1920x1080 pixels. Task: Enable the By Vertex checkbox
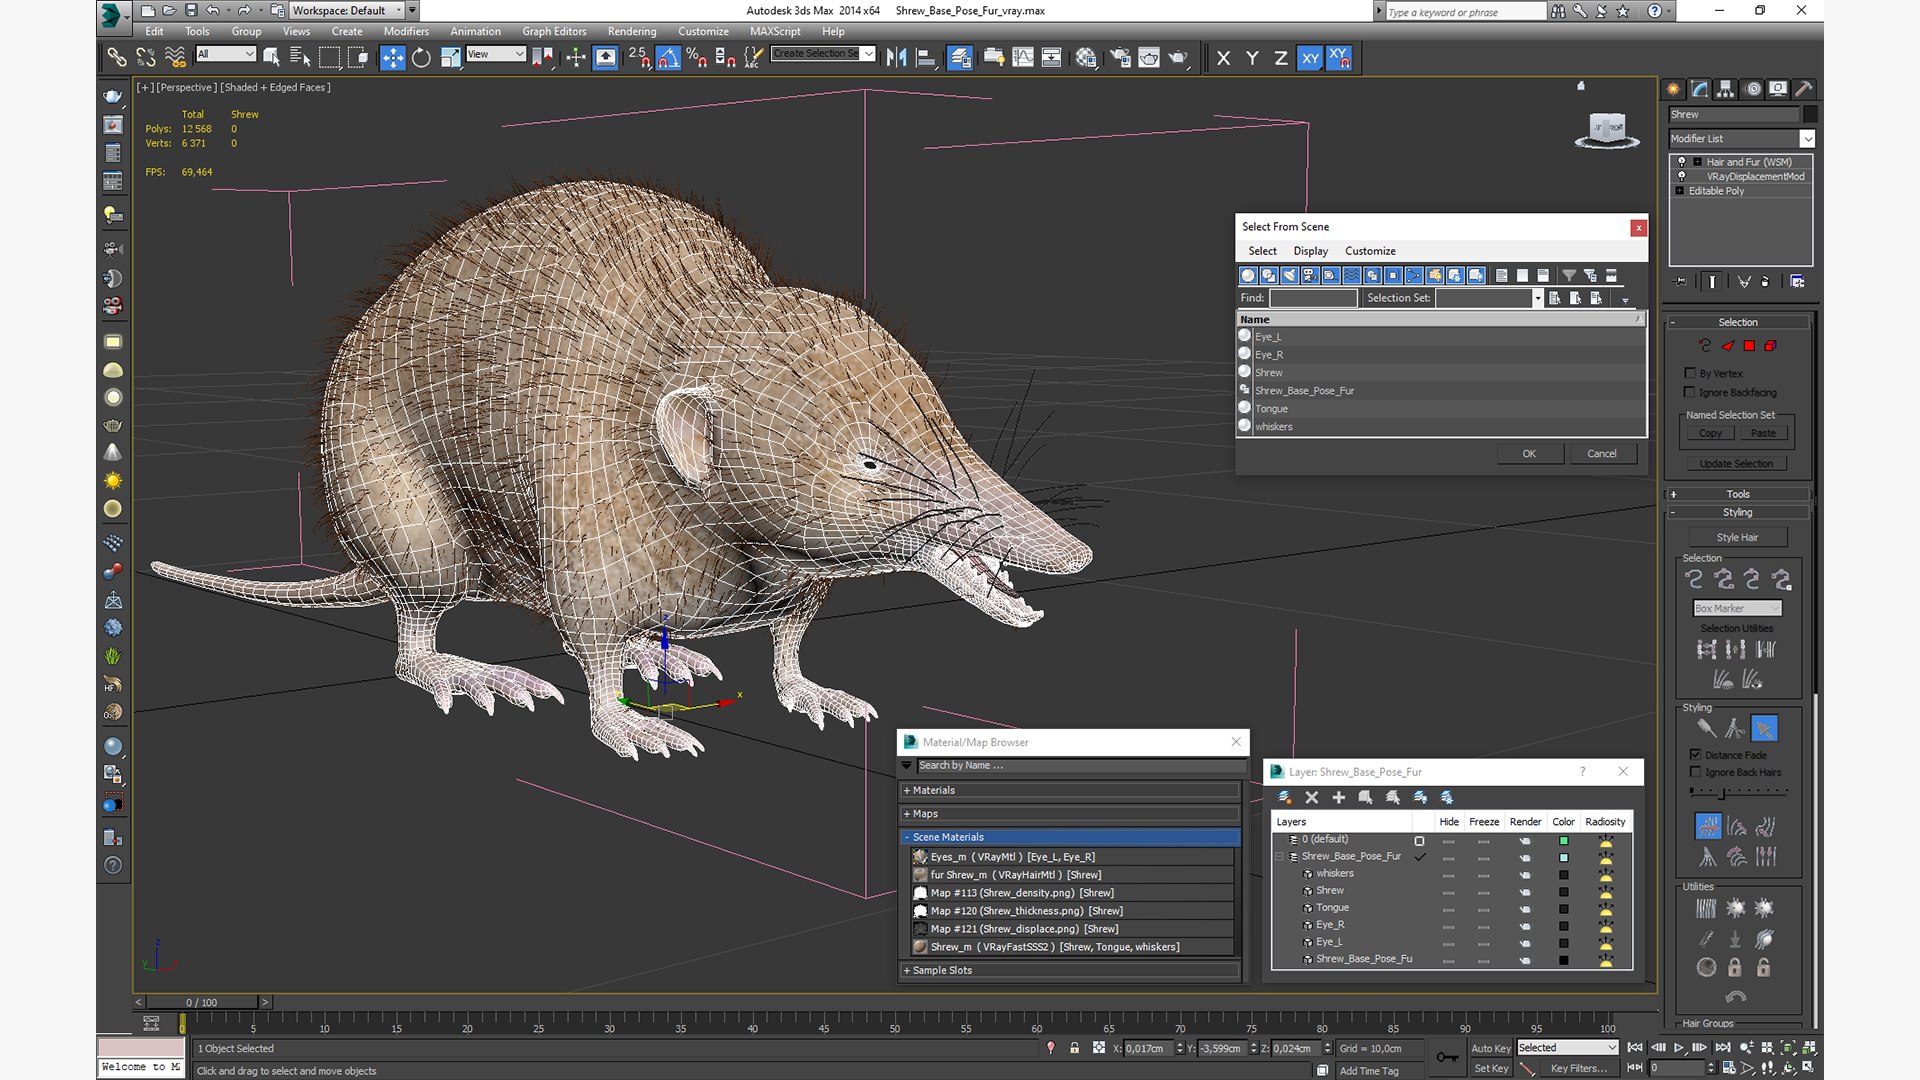click(x=1690, y=373)
